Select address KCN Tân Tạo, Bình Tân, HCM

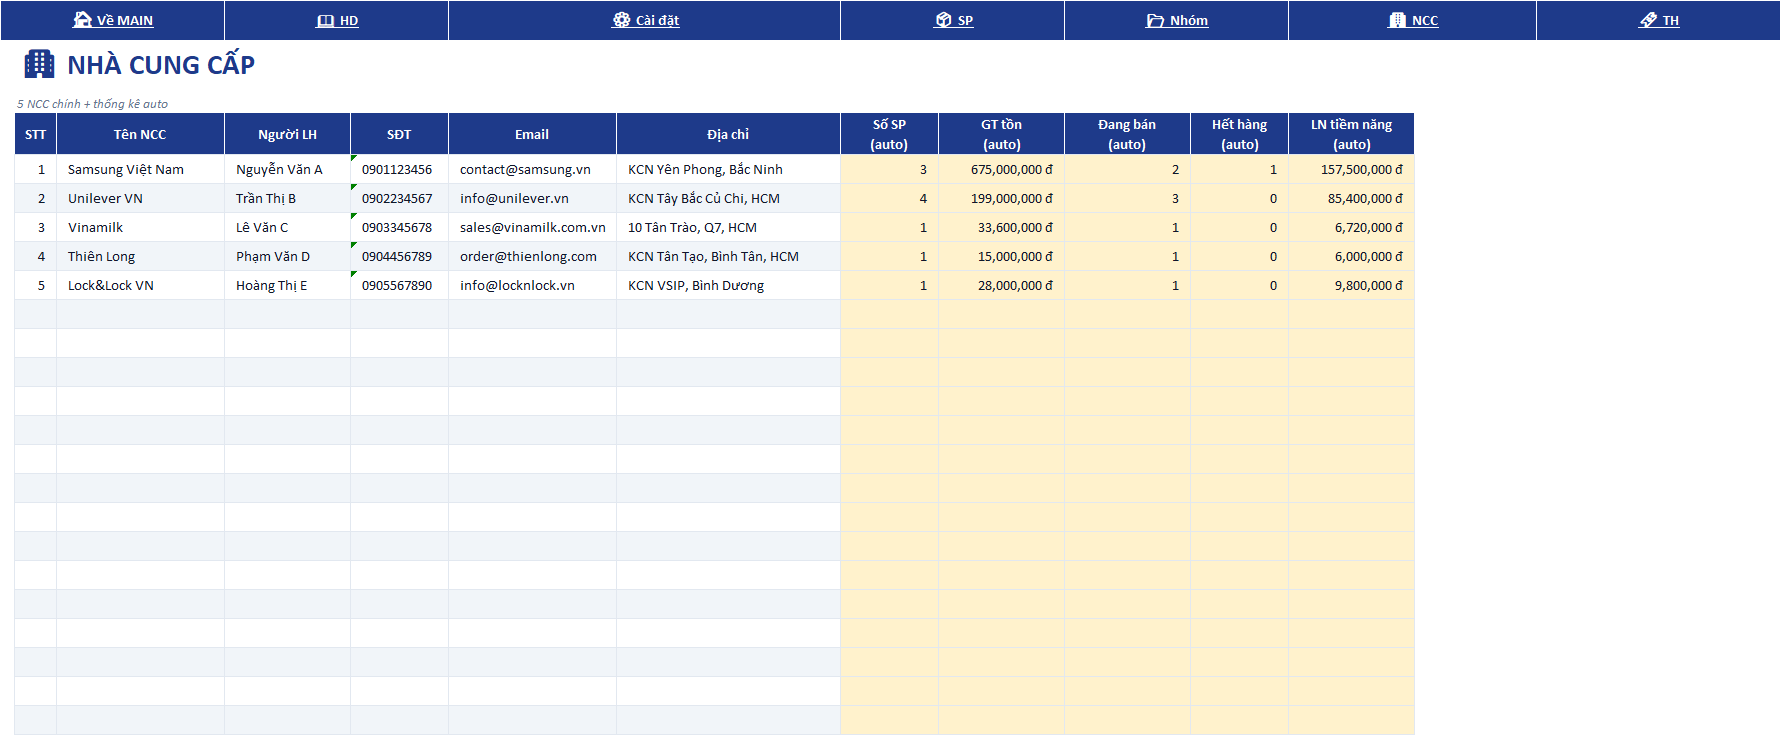[728, 256]
